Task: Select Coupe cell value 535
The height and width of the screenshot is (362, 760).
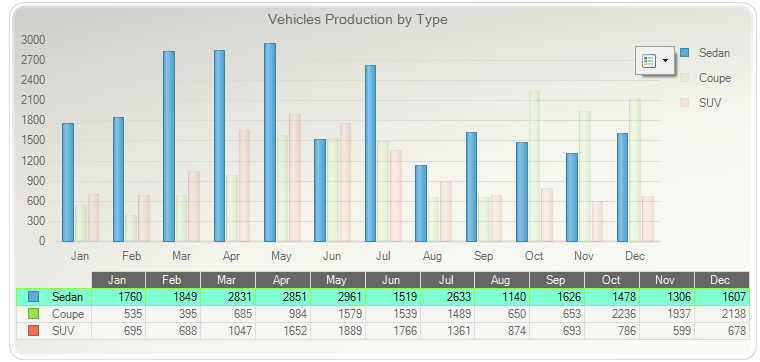Action: point(118,314)
